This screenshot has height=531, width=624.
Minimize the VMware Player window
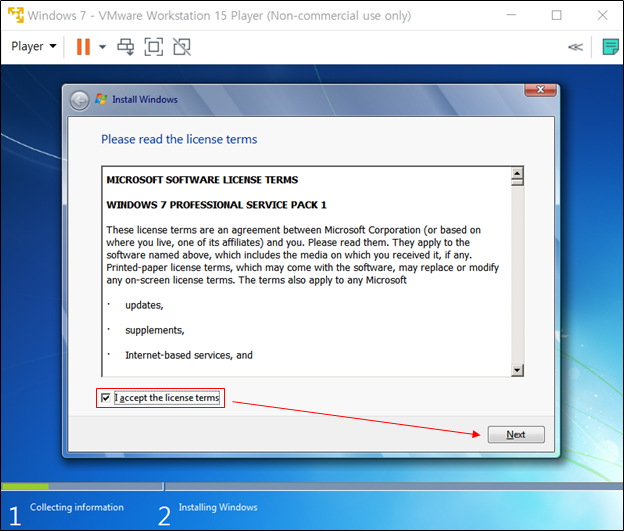[511, 15]
